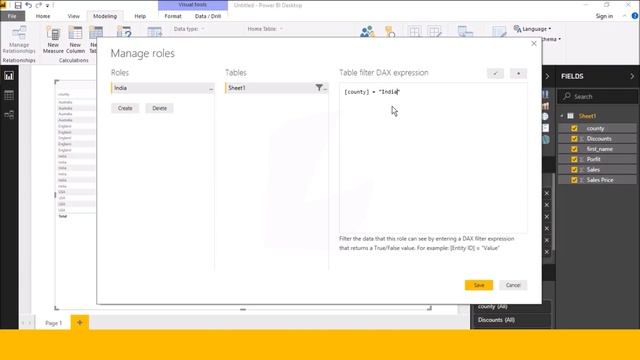
Task: Open the Linguistic Schema dropdown
Action: point(552,39)
